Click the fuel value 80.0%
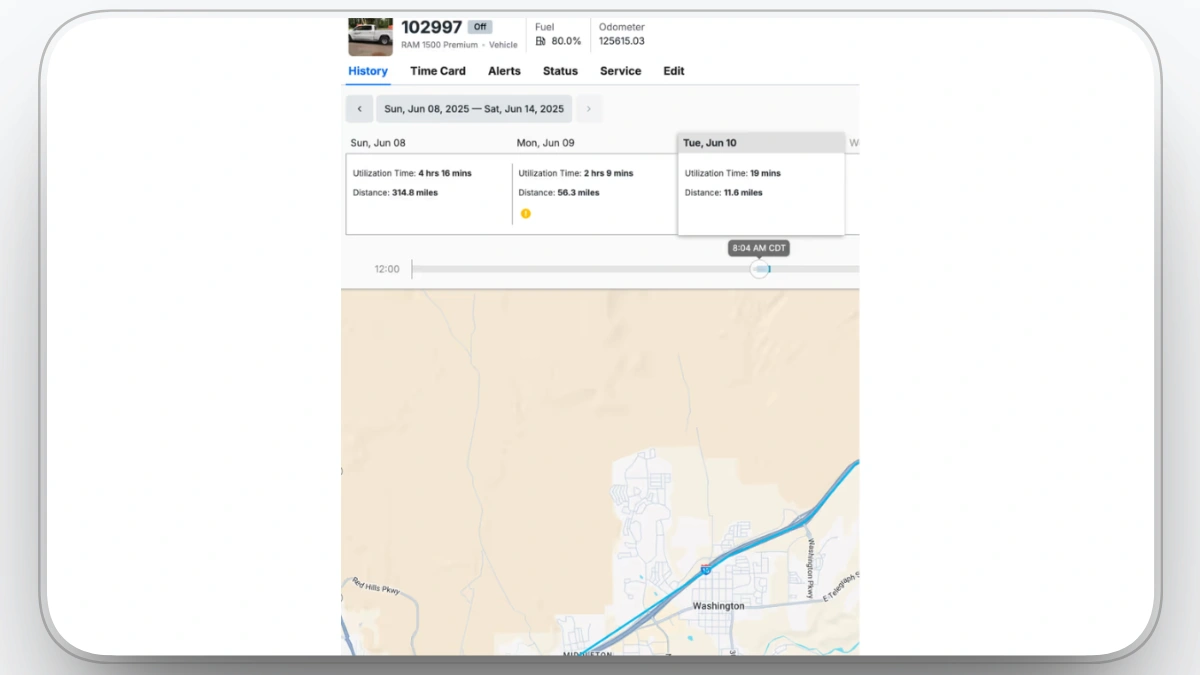This screenshot has width=1200, height=675. (x=566, y=41)
